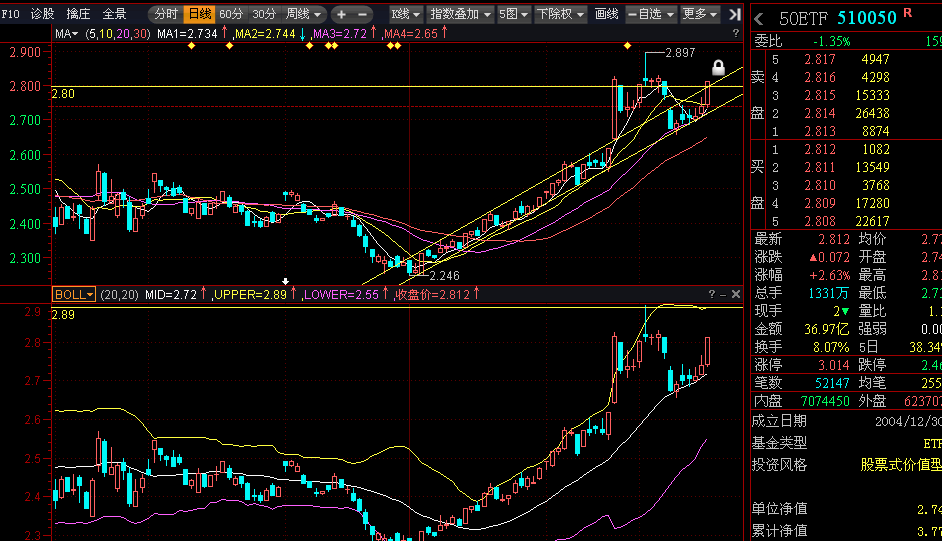
Task: Activate 画线 drawing tool
Action: pos(606,14)
